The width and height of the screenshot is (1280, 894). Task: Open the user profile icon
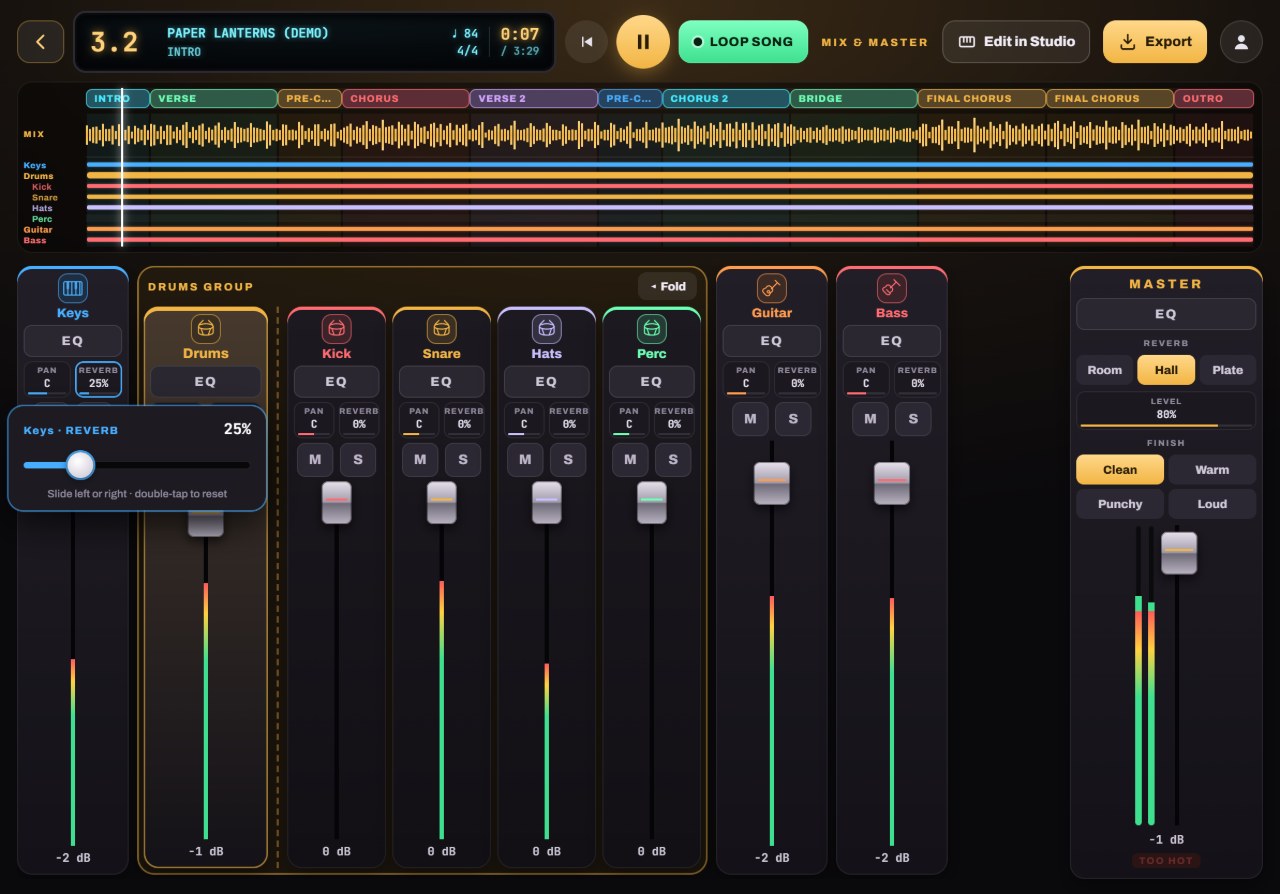(1241, 42)
